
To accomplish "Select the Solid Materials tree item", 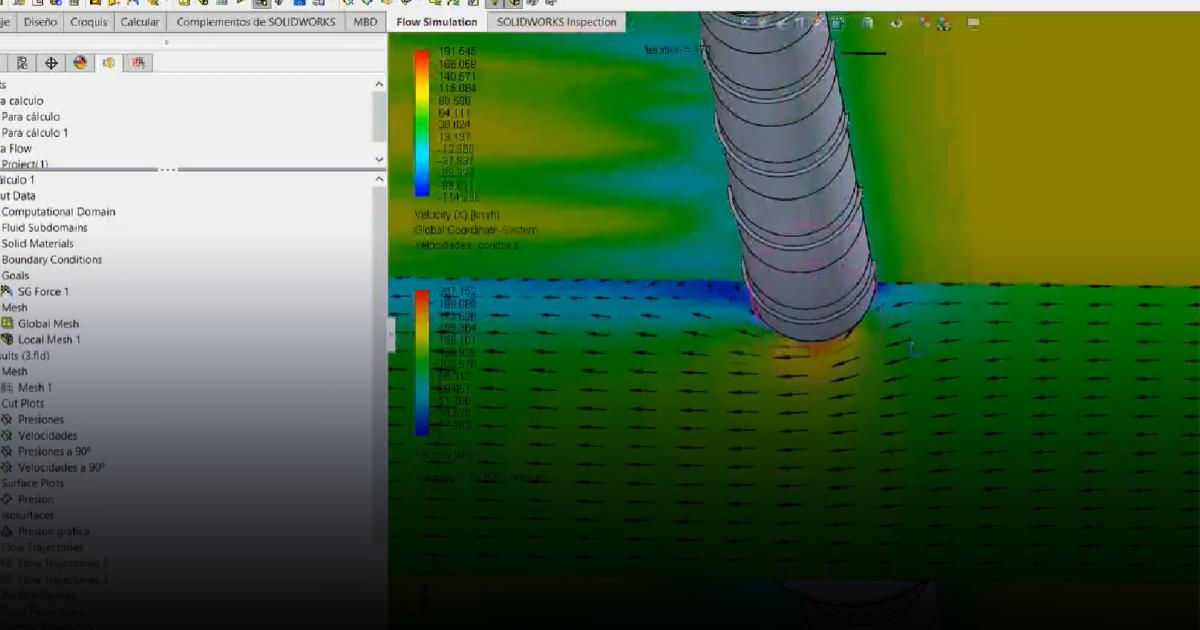I will (37, 243).
